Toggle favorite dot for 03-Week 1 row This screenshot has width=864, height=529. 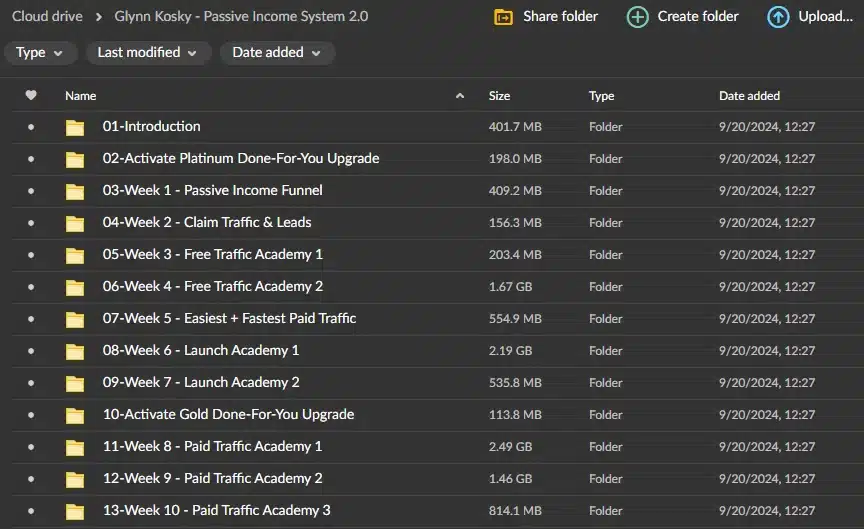tap(31, 191)
